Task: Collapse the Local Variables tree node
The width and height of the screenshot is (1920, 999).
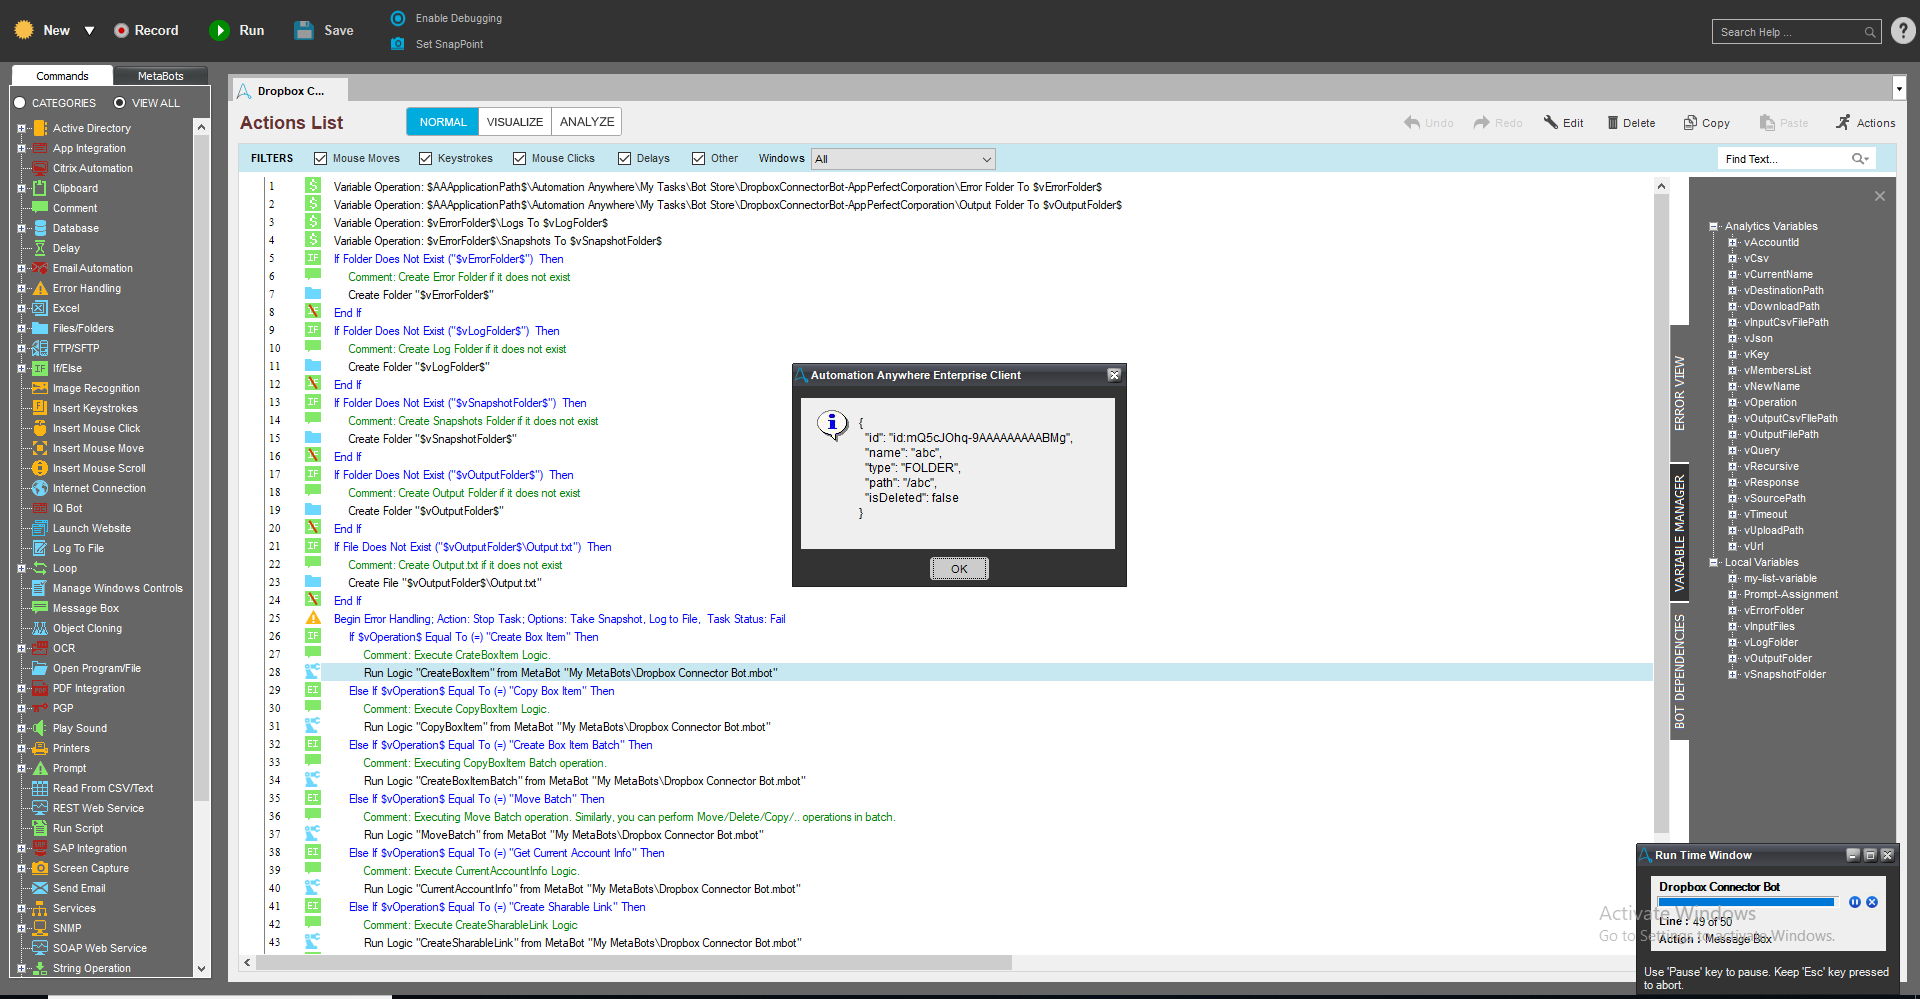Action: (x=1714, y=562)
